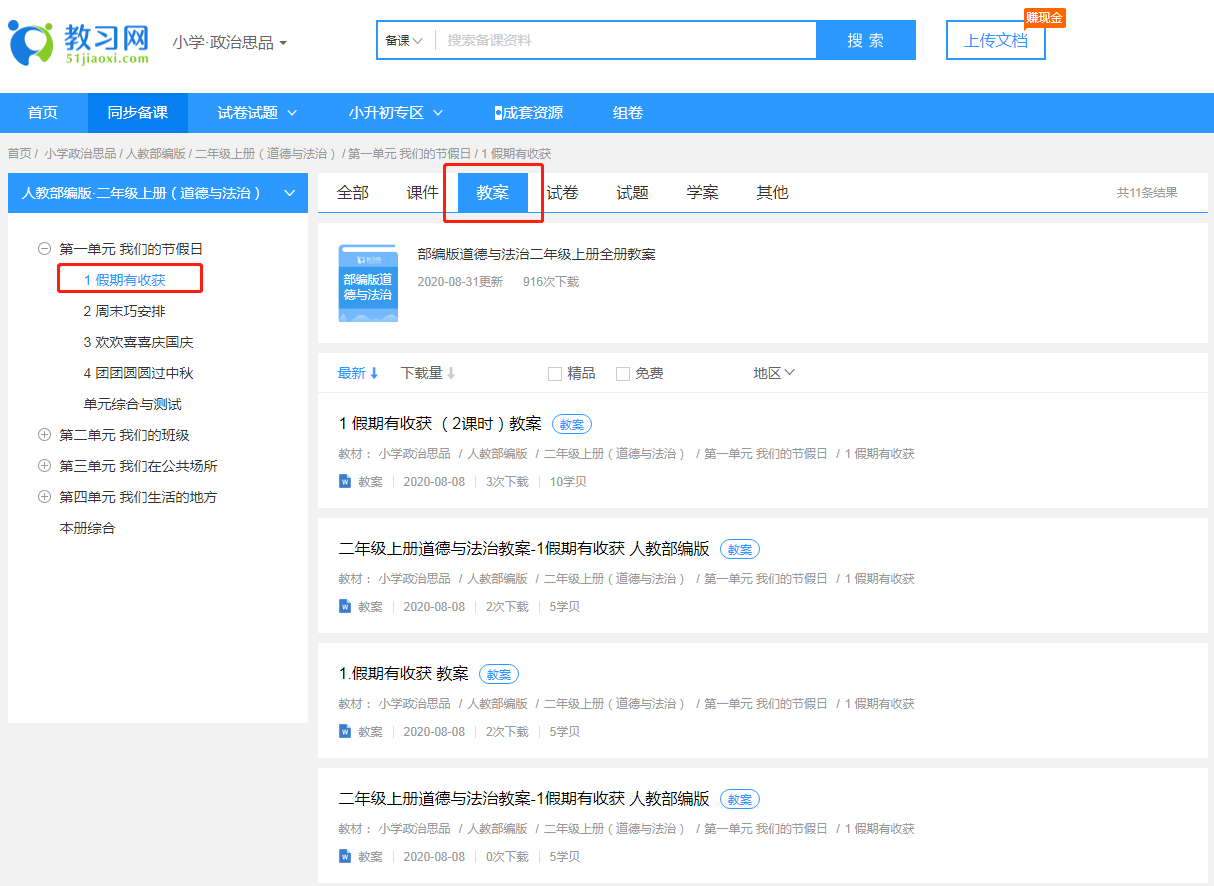1214x886 pixels.
Task: Open 部编版道德与法治二年级上册全册教案 link
Action: (x=537, y=255)
